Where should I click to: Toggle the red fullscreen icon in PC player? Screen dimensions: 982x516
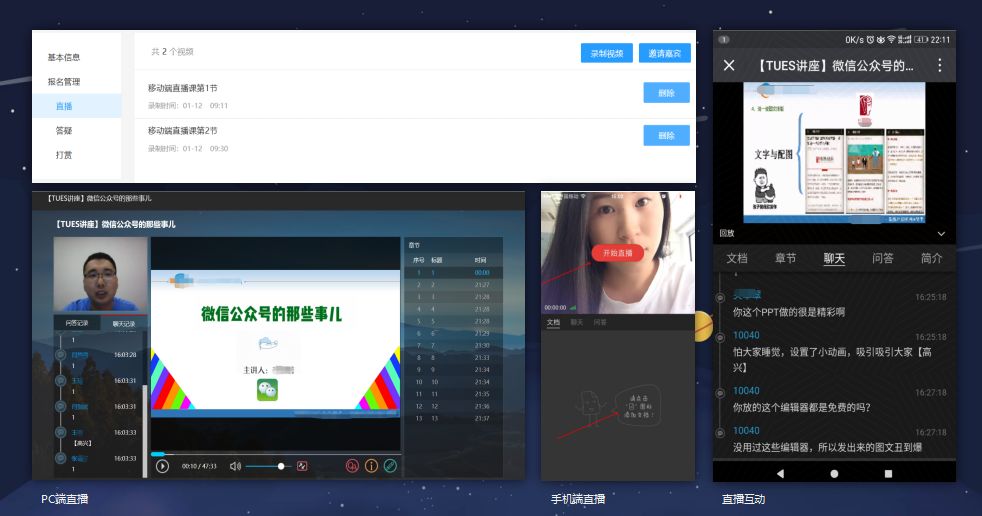coord(302,466)
